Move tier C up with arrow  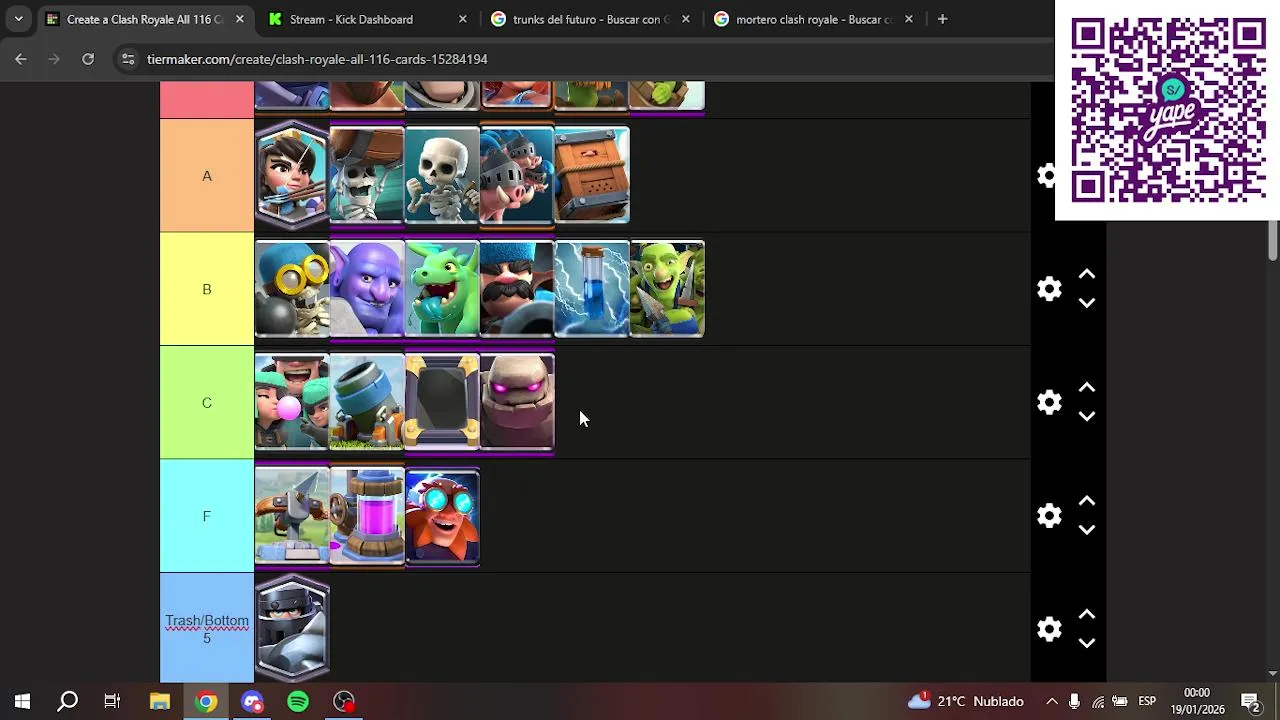[1087, 388]
